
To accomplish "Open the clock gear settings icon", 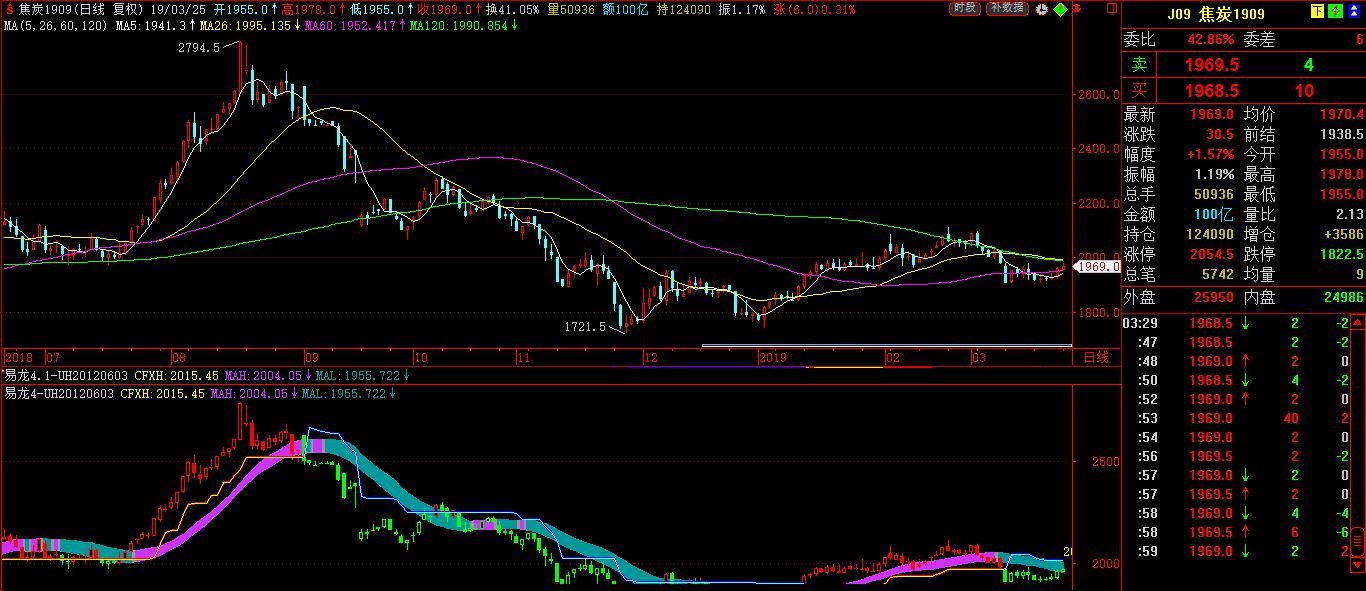I will coord(1043,9).
